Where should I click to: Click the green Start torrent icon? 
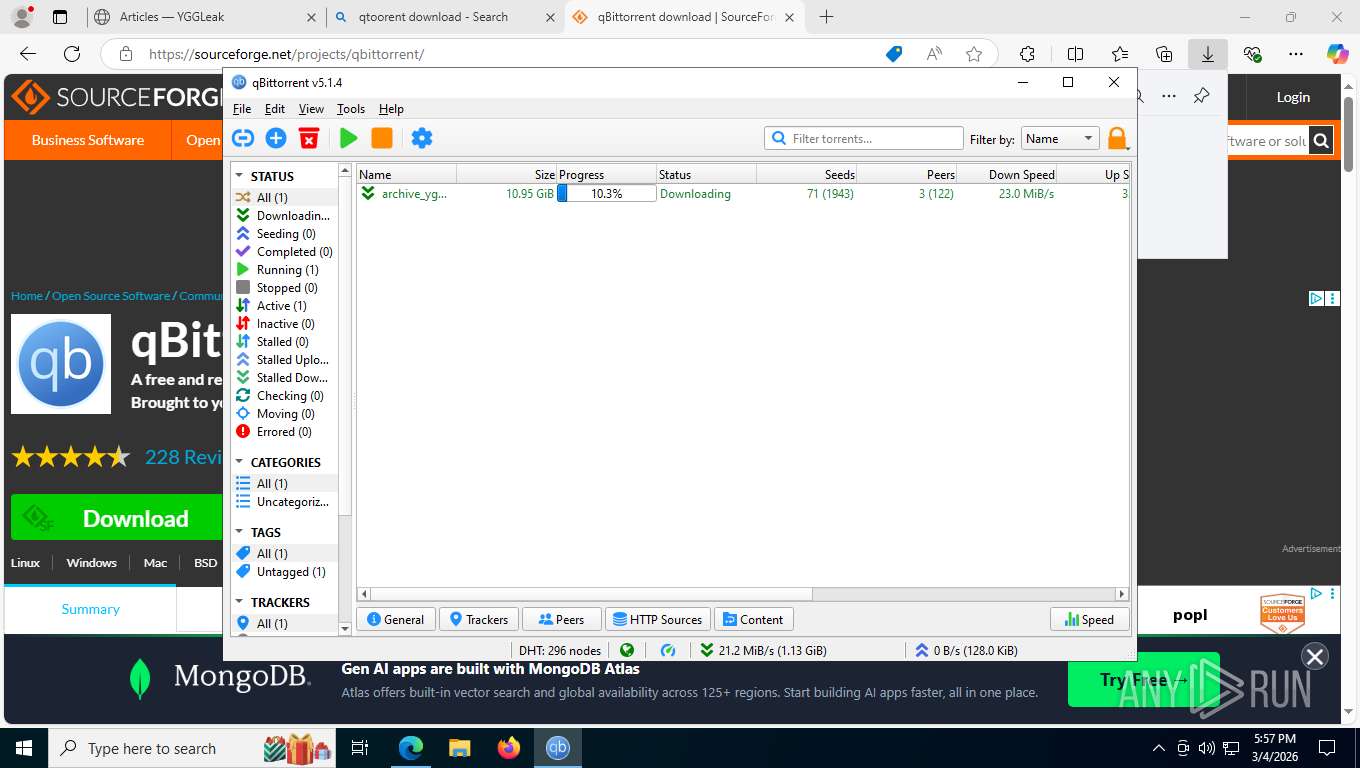pyautogui.click(x=348, y=138)
